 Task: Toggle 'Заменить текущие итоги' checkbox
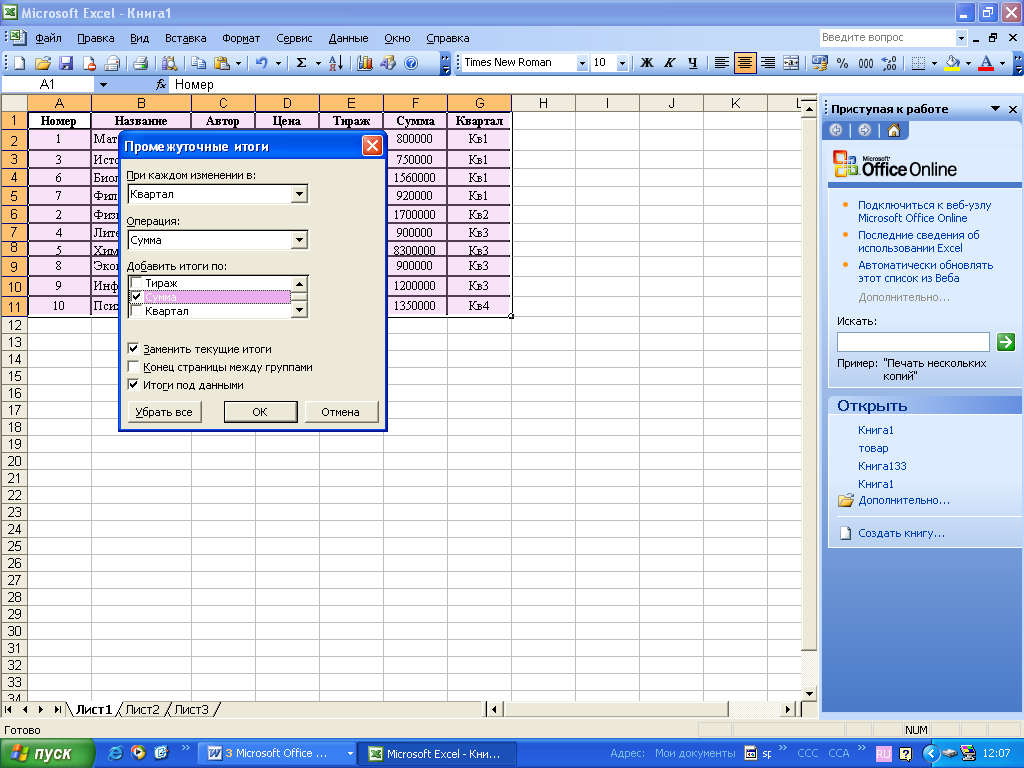tap(133, 349)
